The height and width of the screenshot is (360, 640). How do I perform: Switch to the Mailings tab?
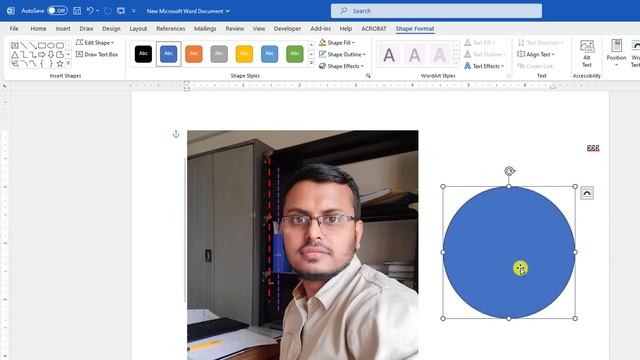click(205, 29)
